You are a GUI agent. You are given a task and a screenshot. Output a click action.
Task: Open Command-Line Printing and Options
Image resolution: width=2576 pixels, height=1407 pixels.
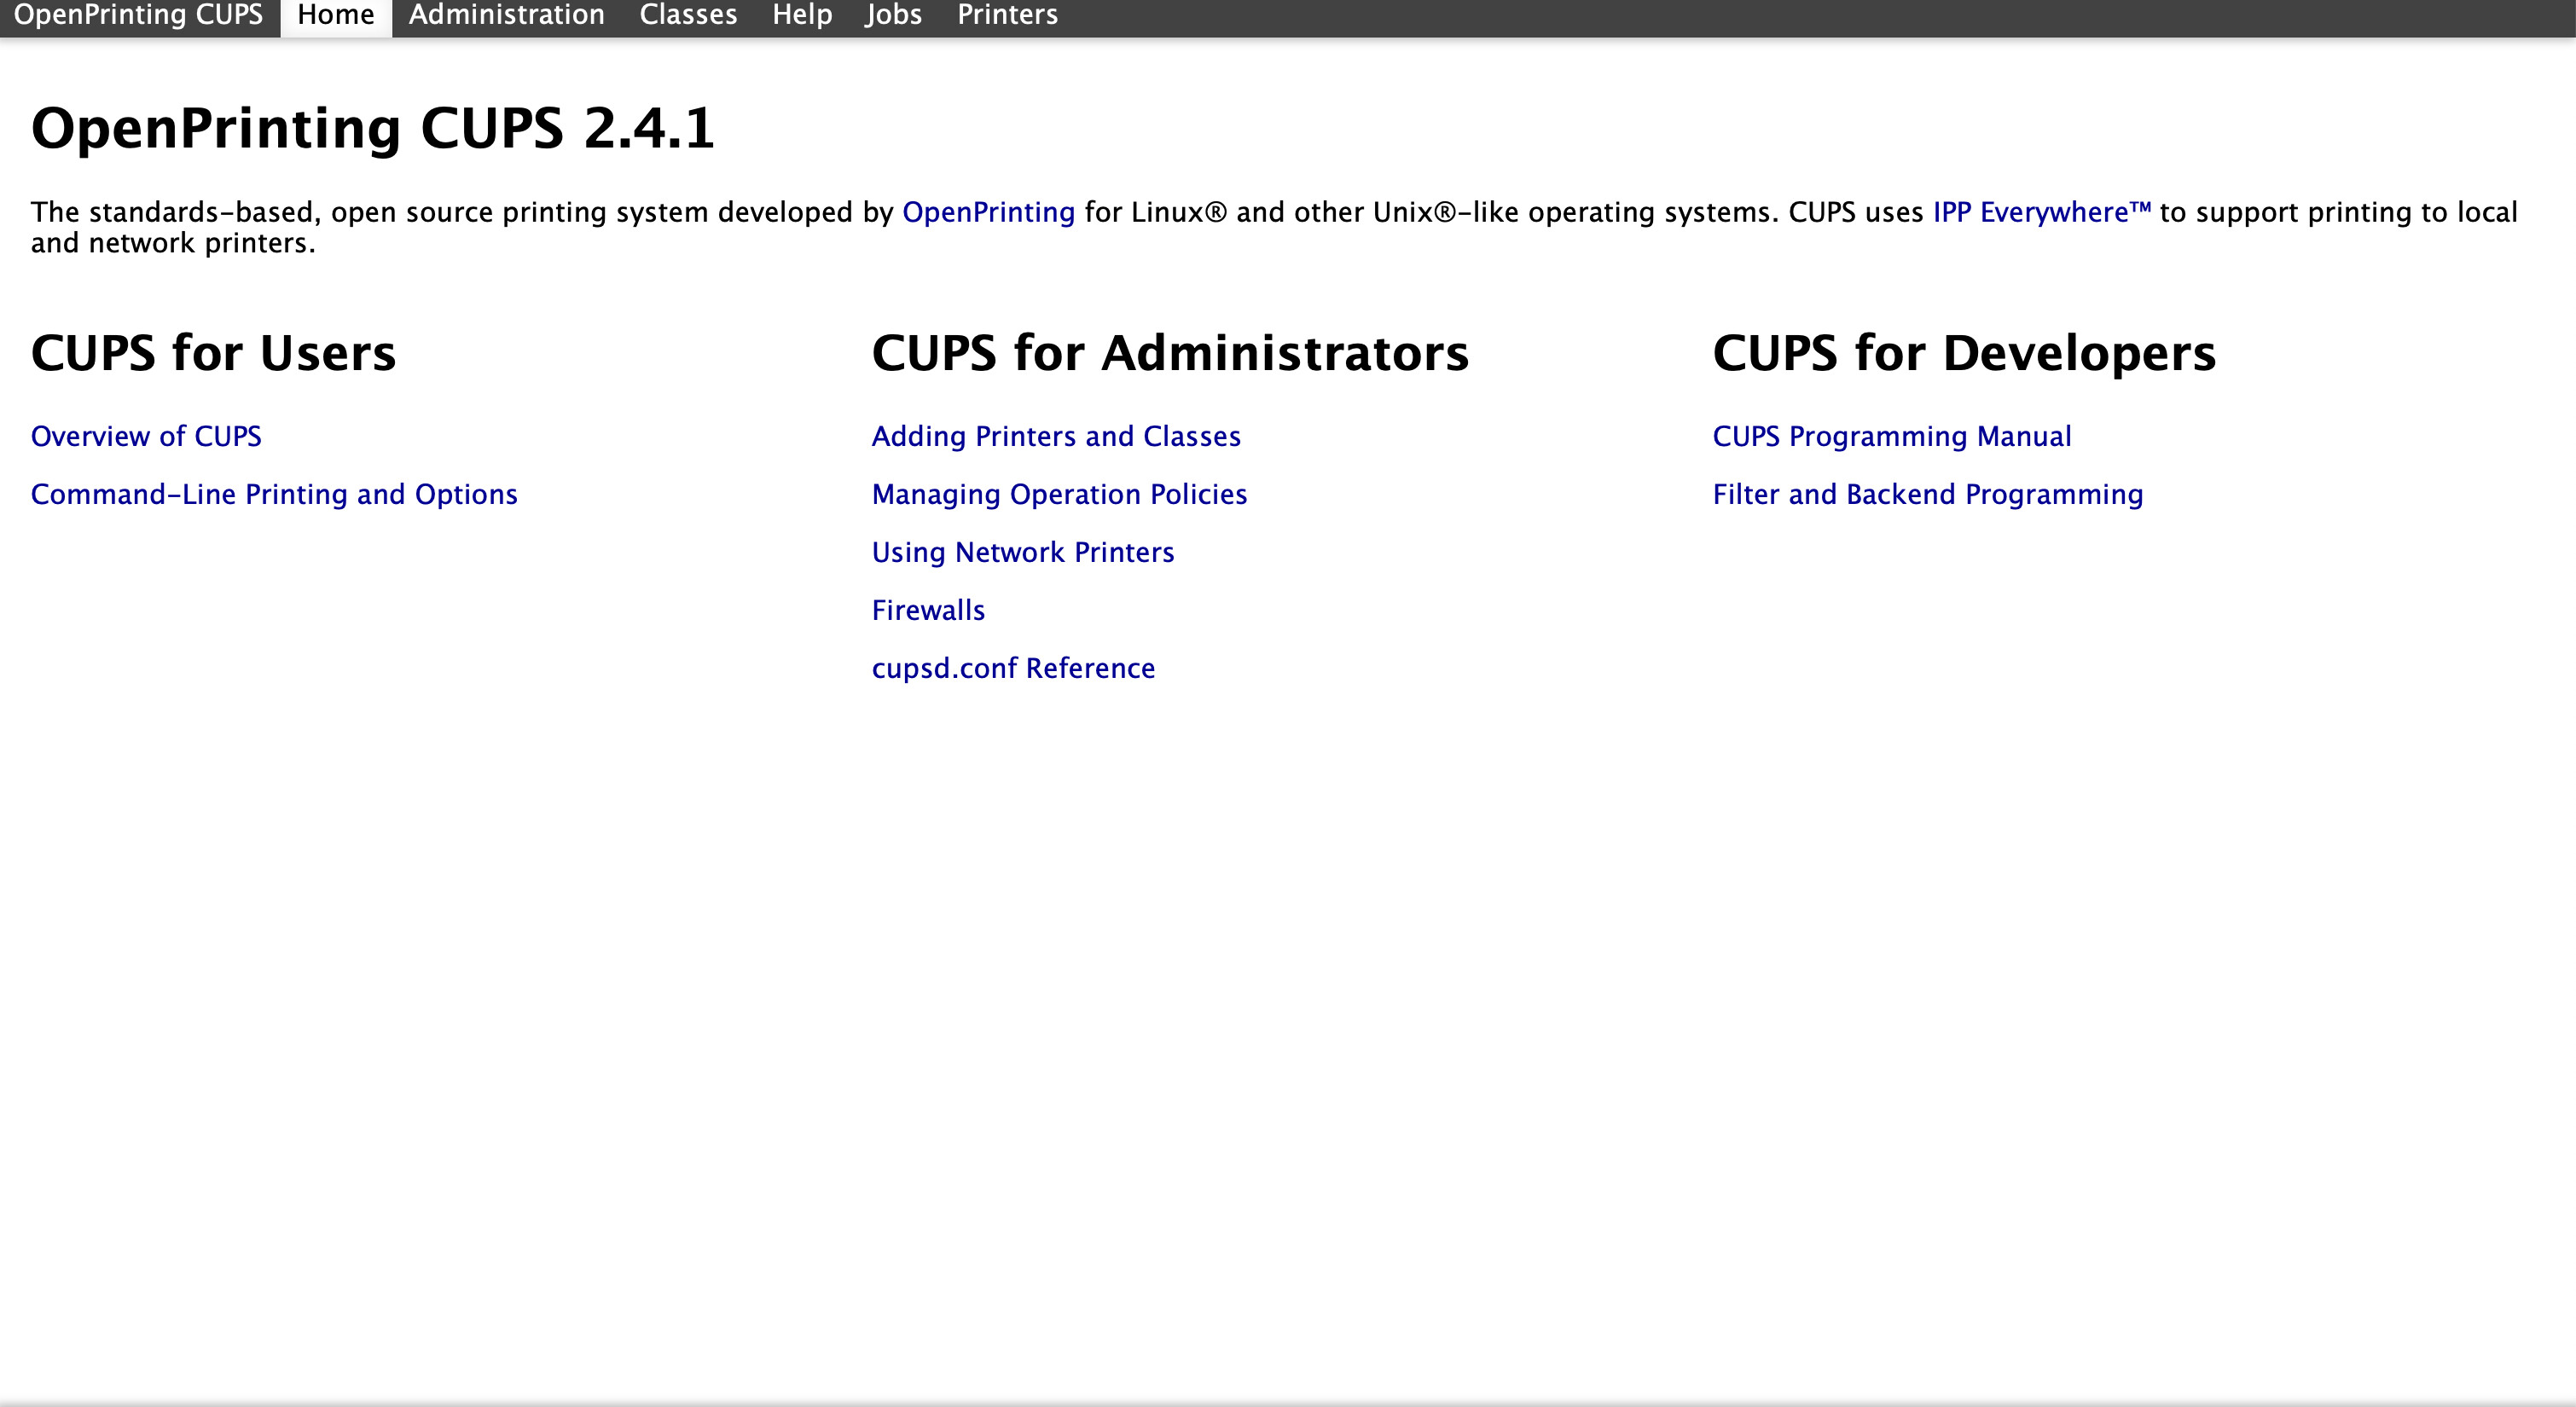(274, 494)
